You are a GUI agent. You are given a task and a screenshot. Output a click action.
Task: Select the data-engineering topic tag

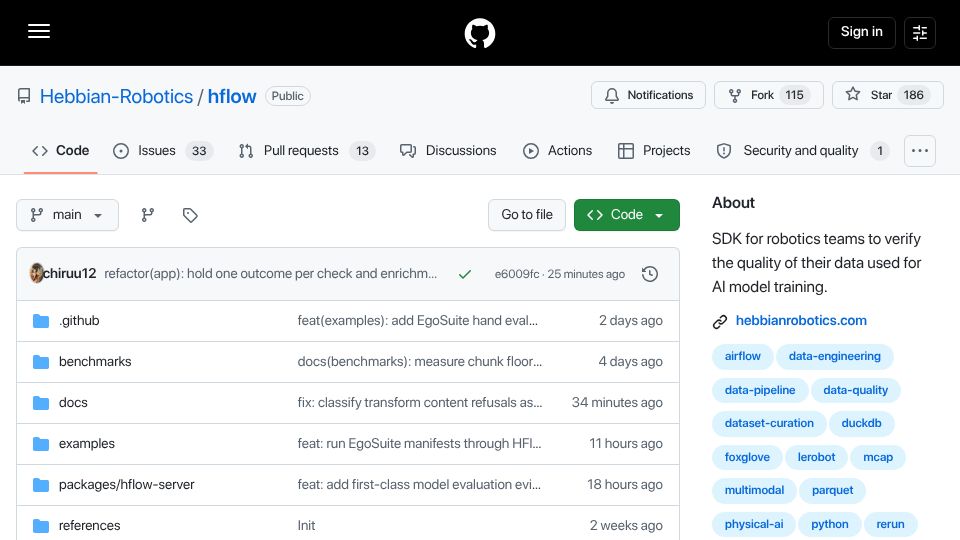tap(834, 356)
